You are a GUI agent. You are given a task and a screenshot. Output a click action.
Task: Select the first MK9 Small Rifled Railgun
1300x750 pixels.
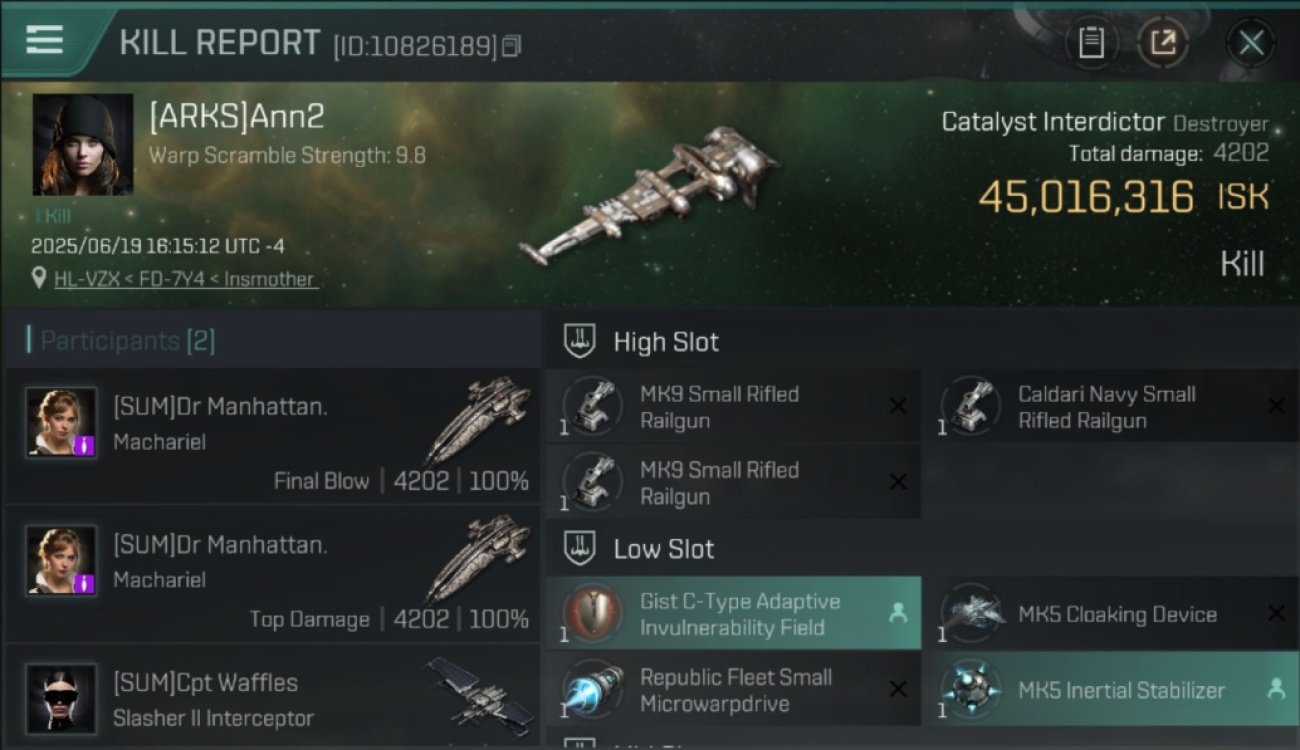point(733,407)
